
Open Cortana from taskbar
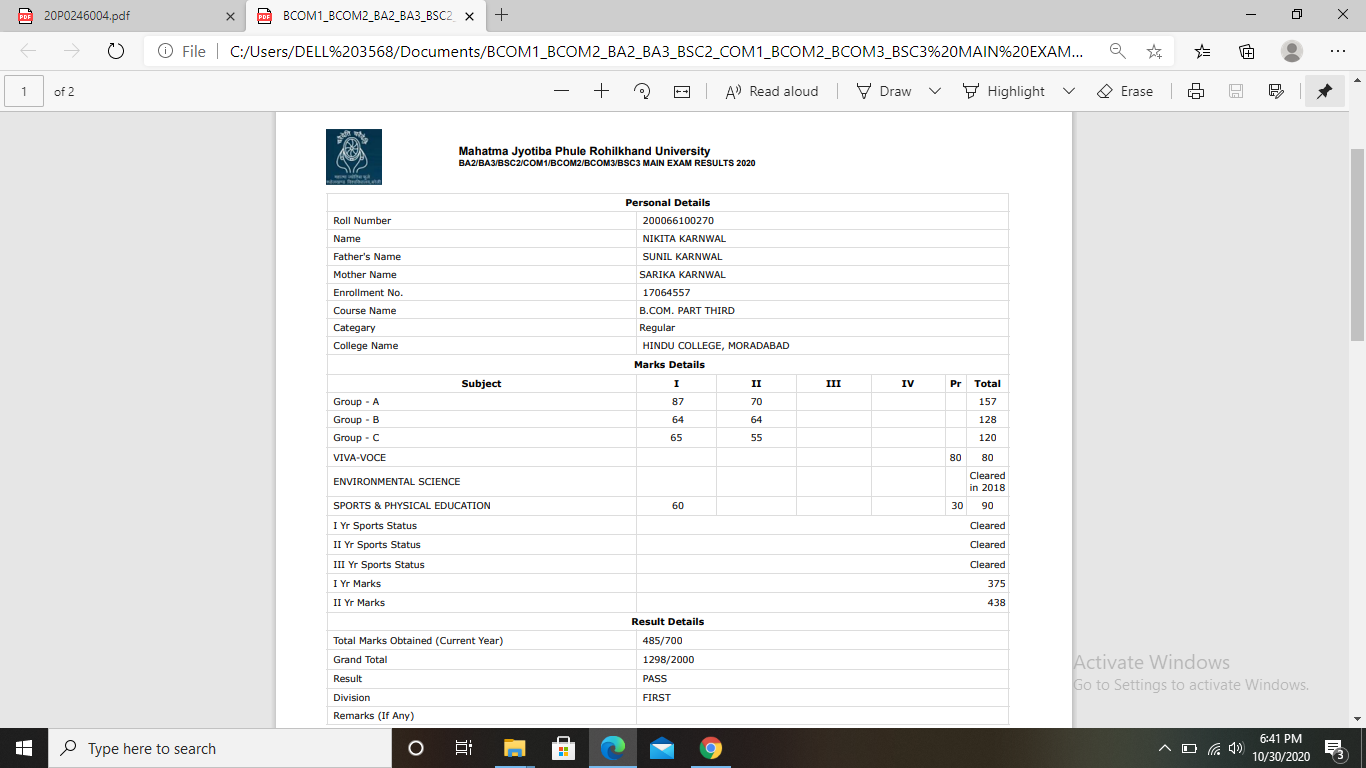416,748
